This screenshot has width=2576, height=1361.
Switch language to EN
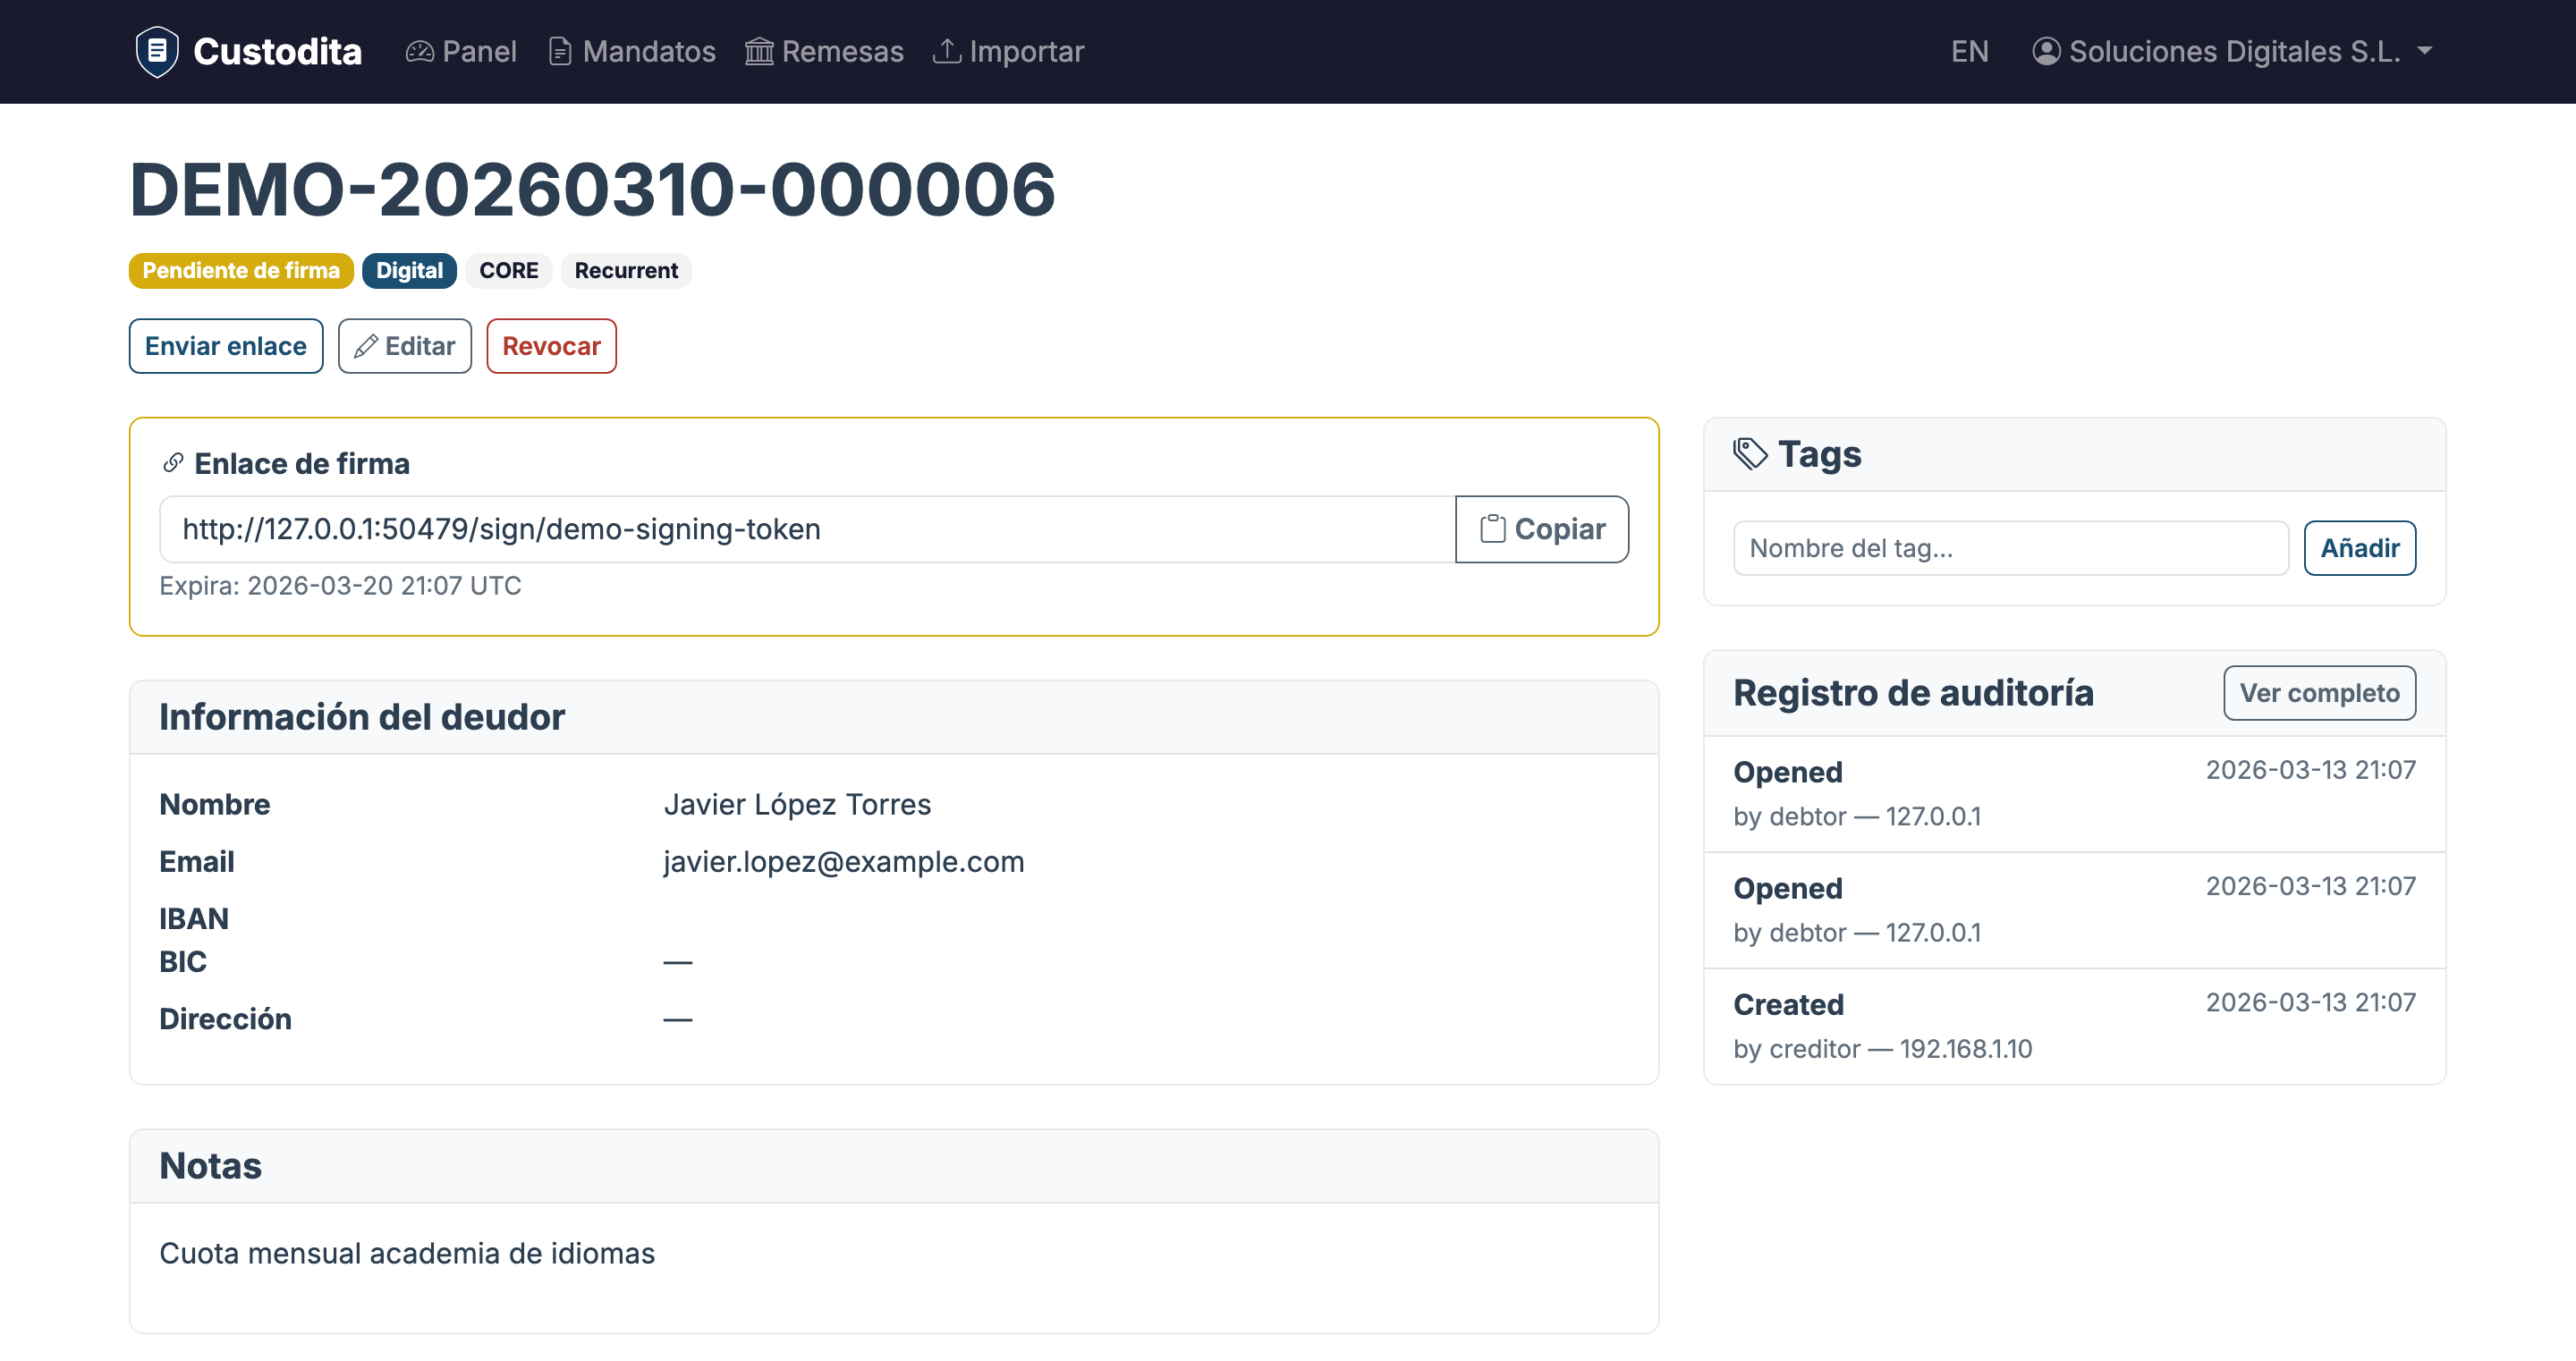click(1969, 51)
